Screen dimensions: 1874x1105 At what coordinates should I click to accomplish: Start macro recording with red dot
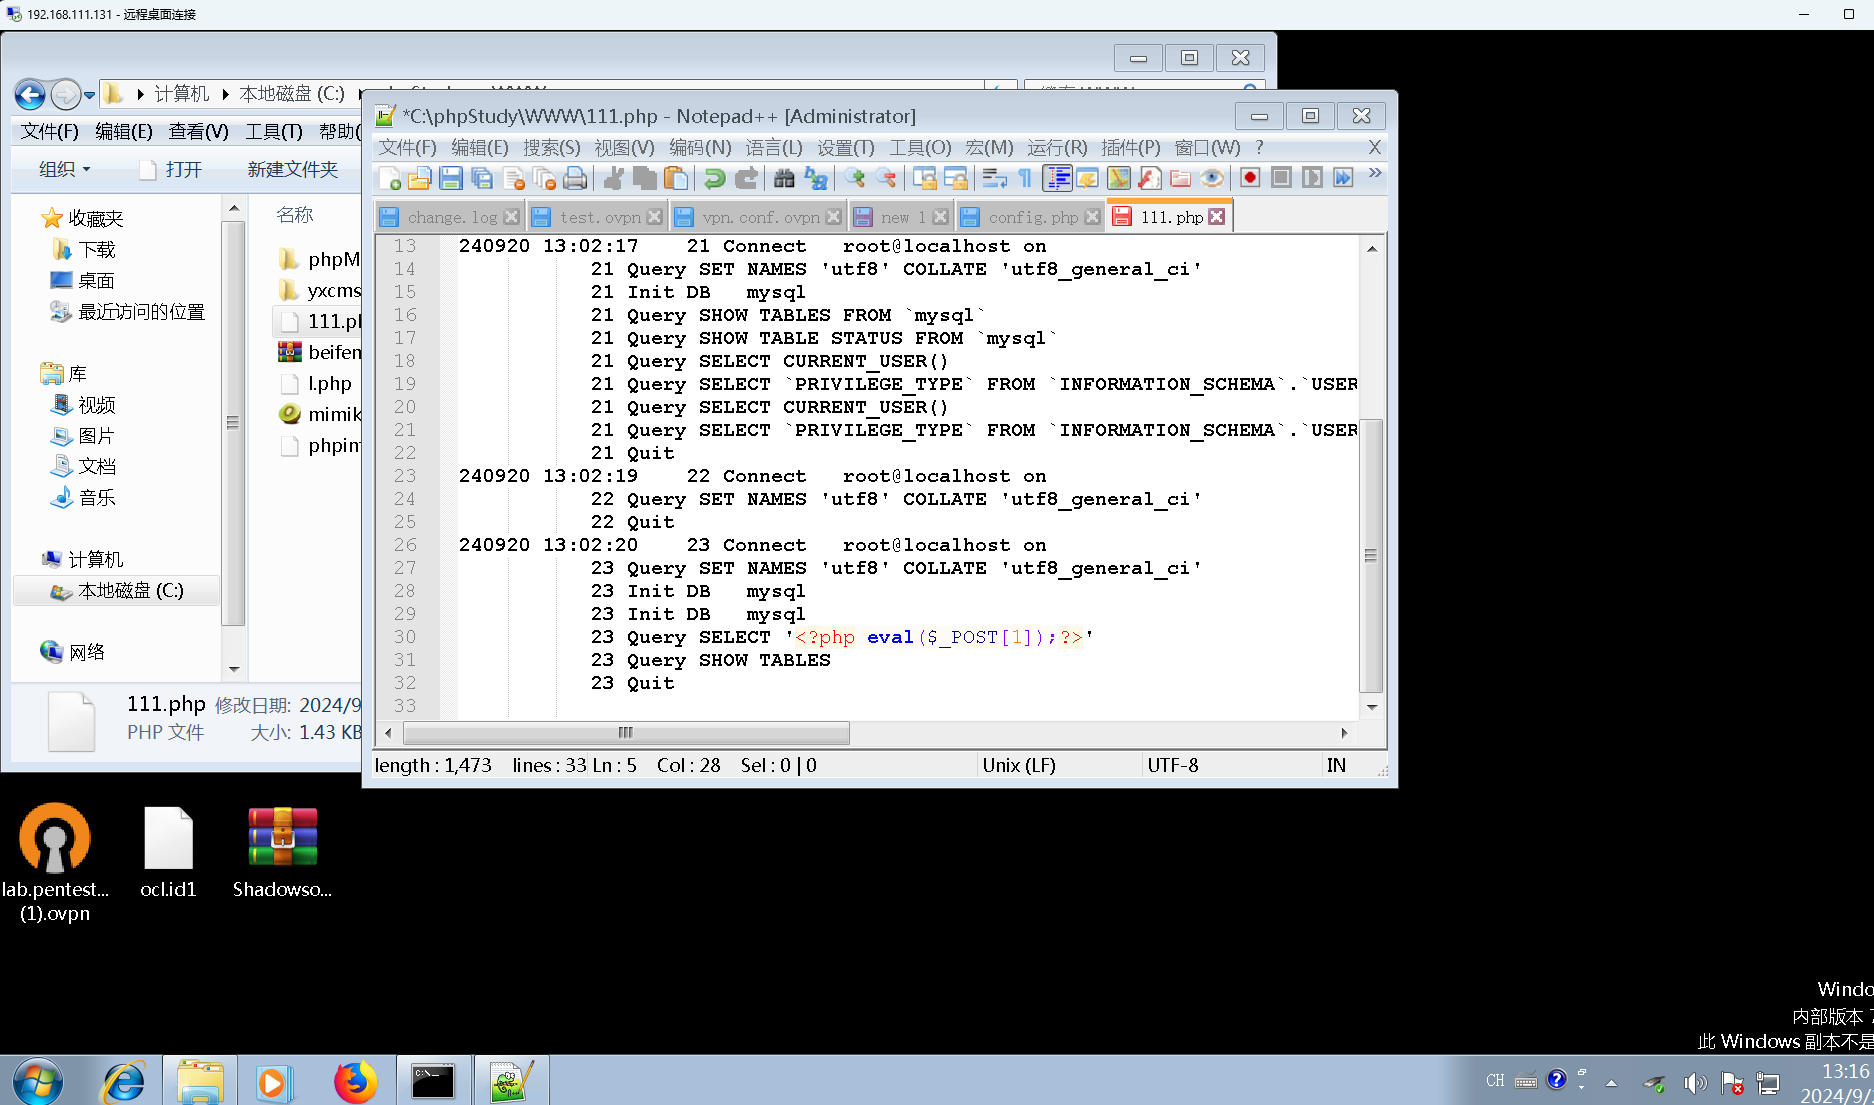tap(1250, 178)
